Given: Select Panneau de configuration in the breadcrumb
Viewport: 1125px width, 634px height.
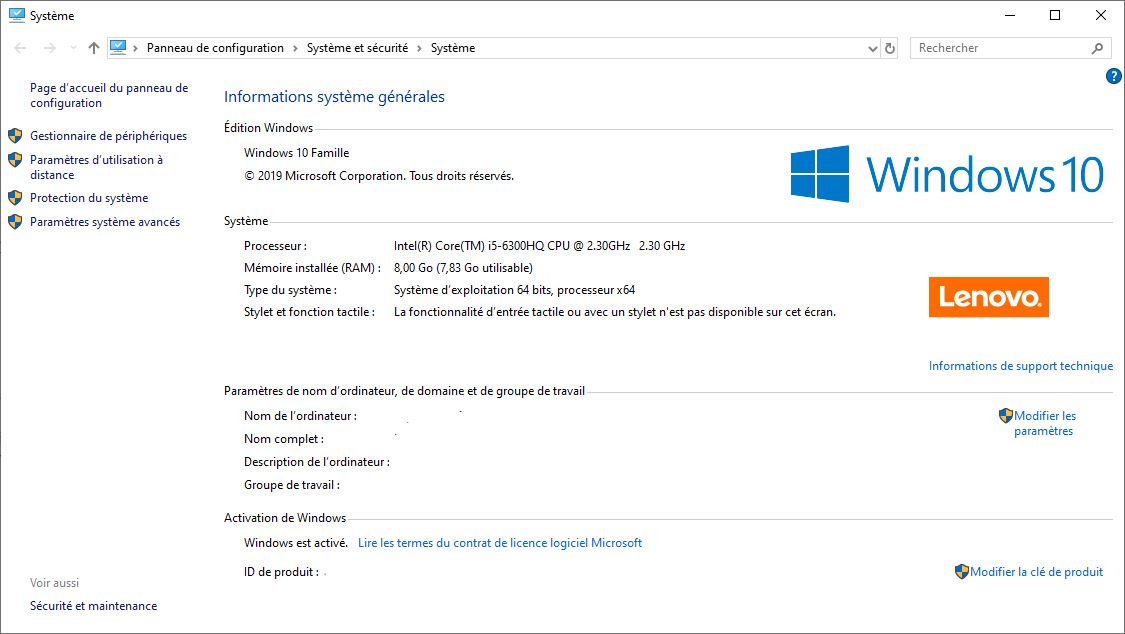Looking at the screenshot, I should tap(215, 48).
